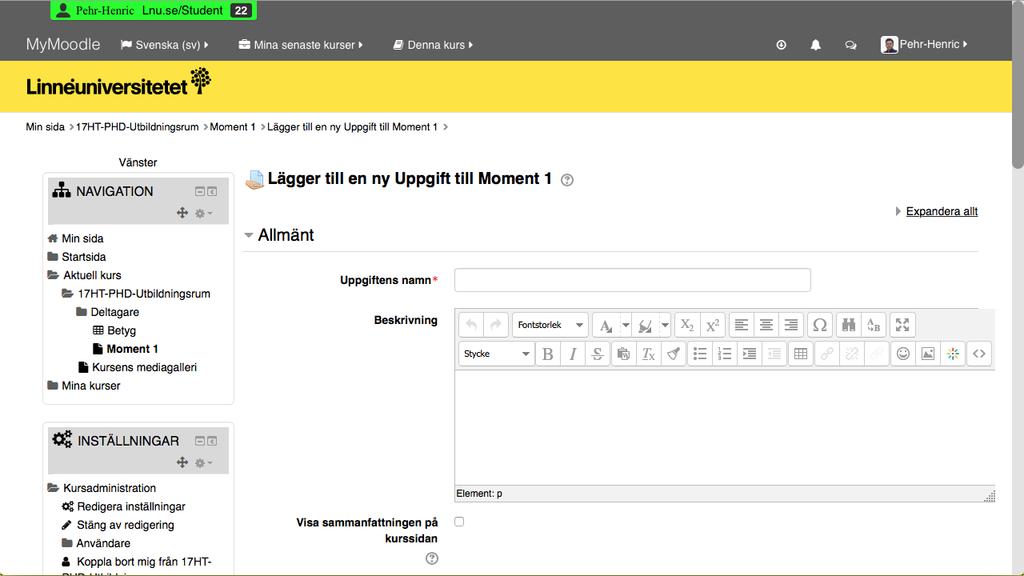Click the circled arrow icon in navbar
Screen dimensions: 1024x576
pyautogui.click(x=781, y=45)
